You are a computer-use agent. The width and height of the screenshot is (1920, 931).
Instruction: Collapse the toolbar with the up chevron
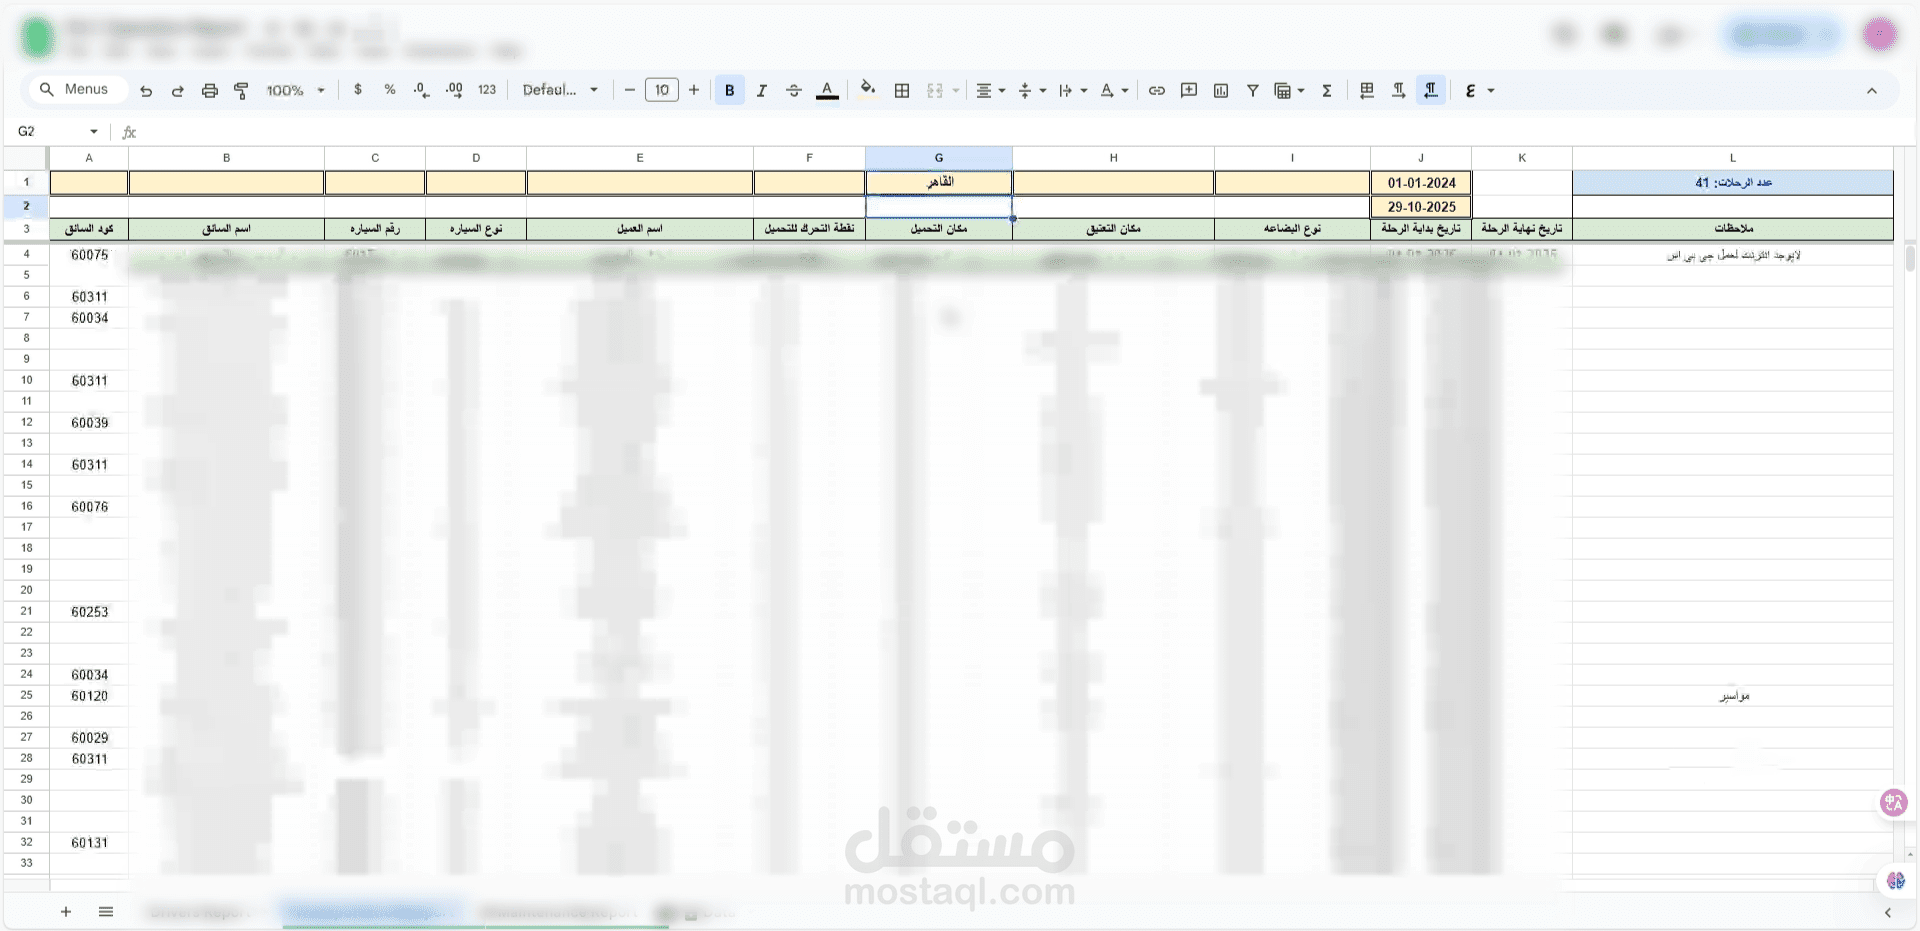[1872, 91]
